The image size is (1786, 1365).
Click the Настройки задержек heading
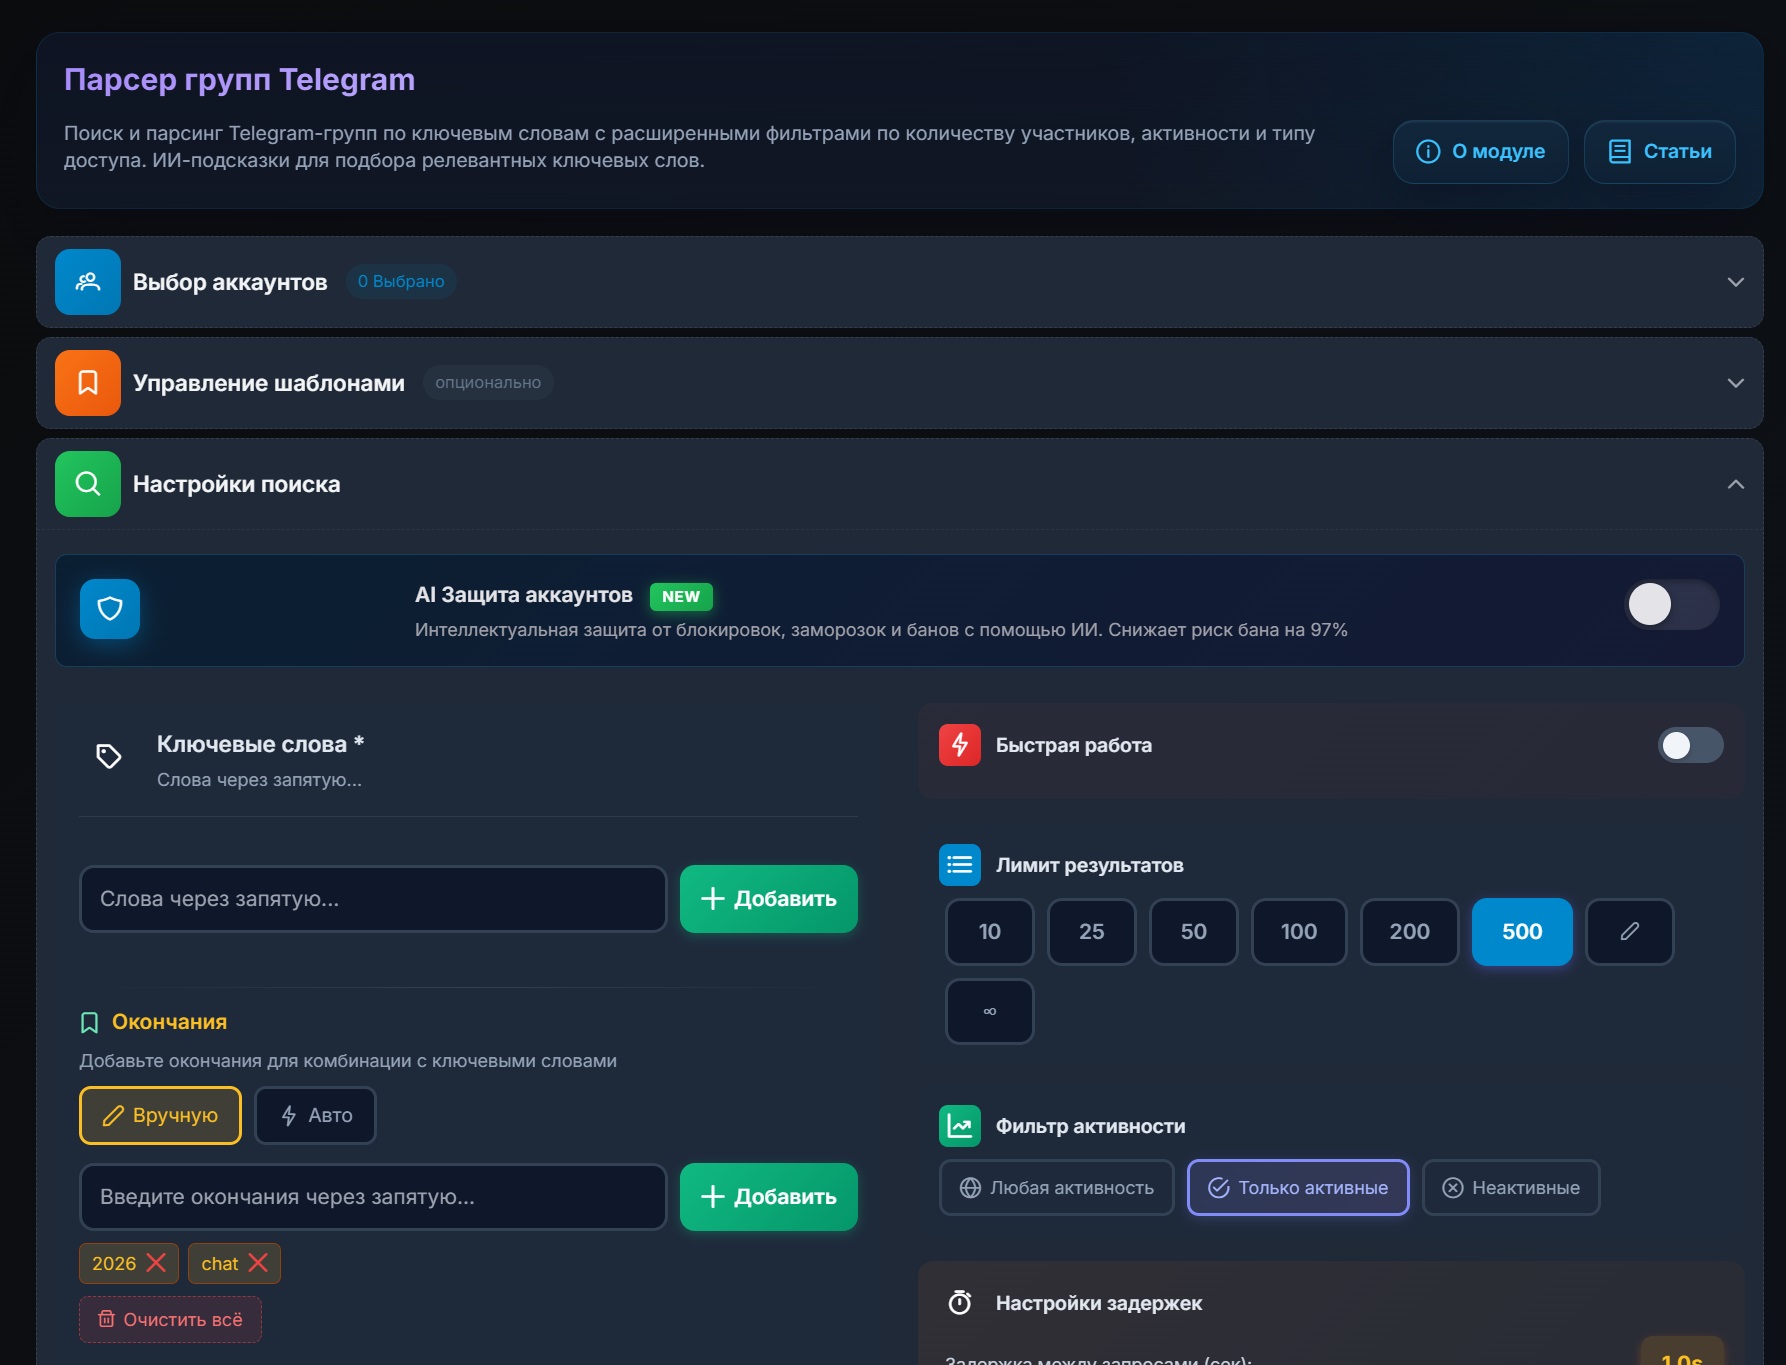point(1099,1303)
